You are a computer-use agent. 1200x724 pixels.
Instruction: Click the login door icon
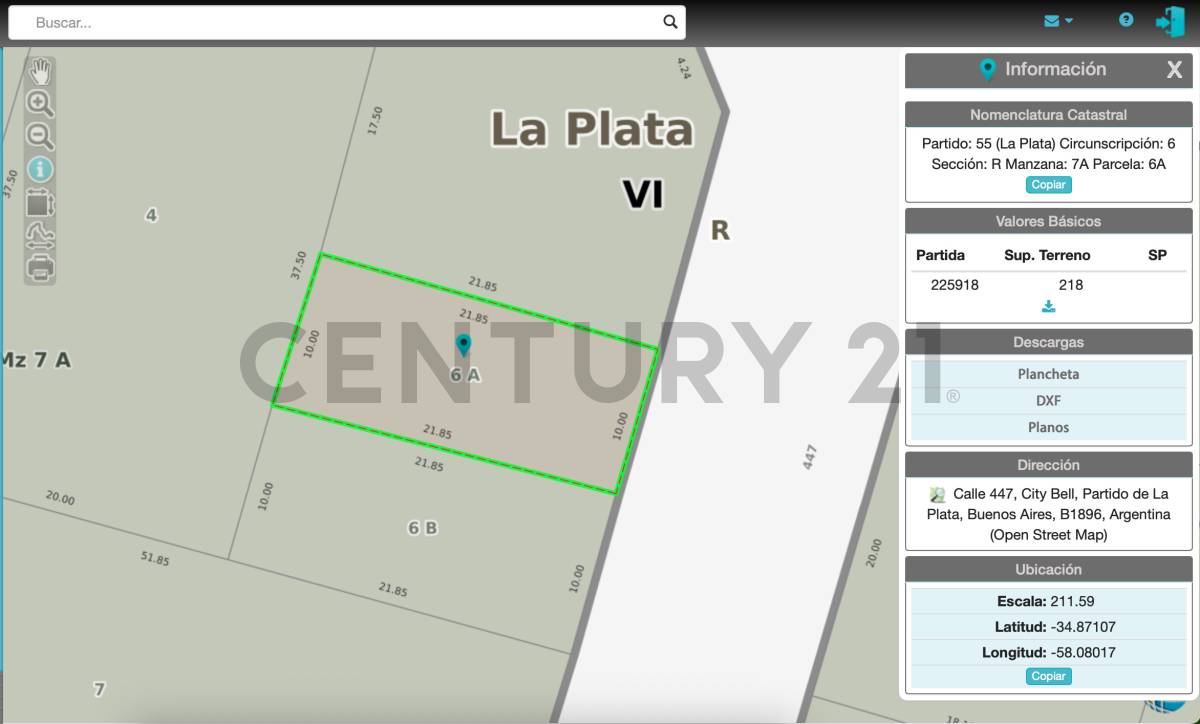click(1169, 21)
